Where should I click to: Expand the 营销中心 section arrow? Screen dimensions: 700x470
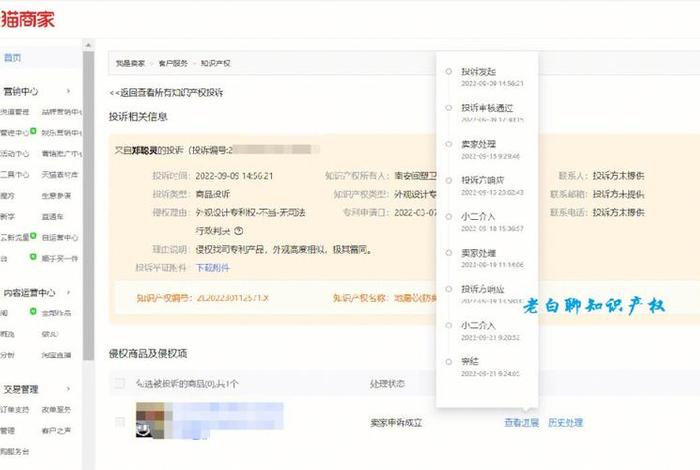[68, 91]
